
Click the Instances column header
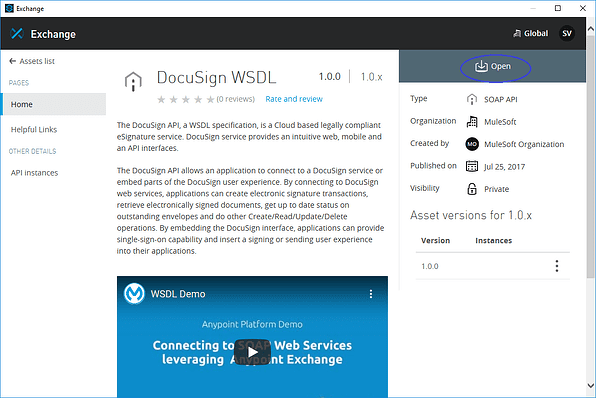[494, 241]
